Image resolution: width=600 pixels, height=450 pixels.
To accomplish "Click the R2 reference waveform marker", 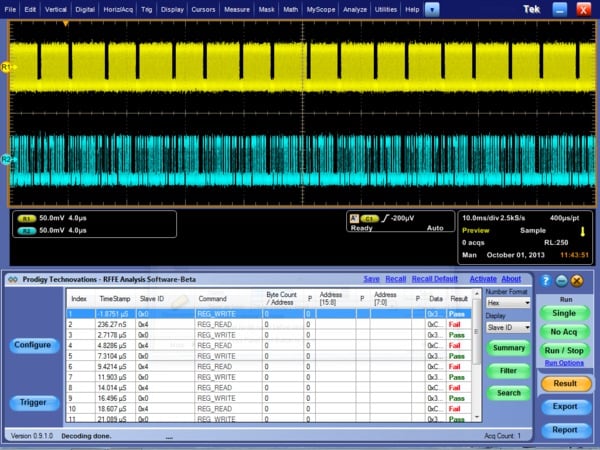I will [x=7, y=159].
